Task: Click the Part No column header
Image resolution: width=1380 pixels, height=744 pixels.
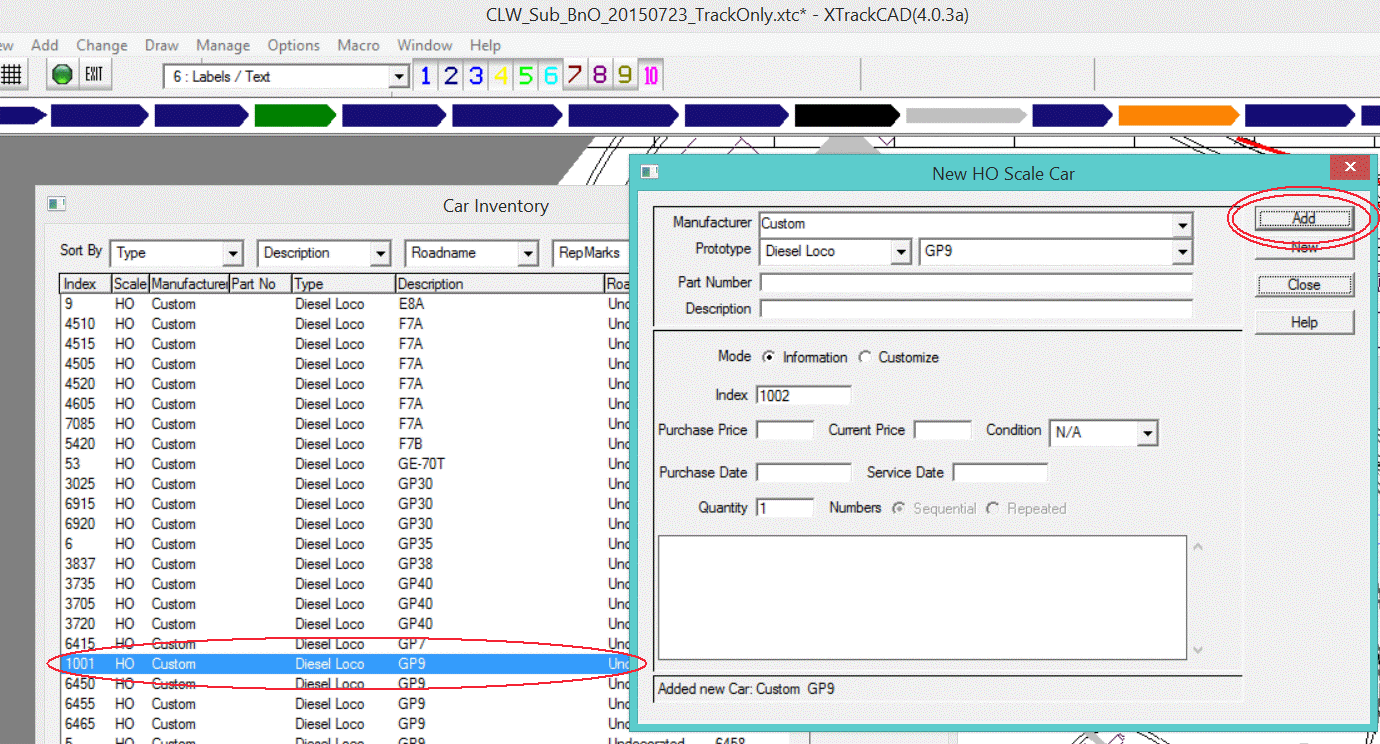Action: [260, 284]
